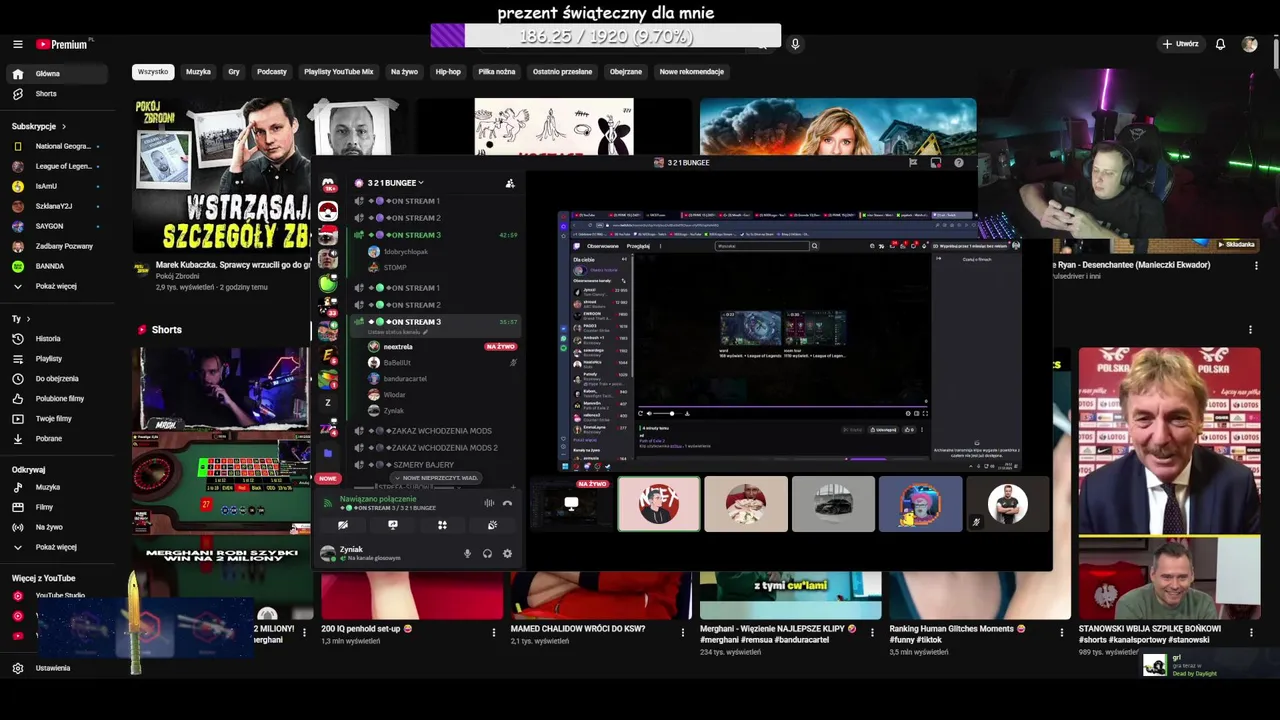
Task: Disconnect from Discord voice channel
Action: click(507, 503)
